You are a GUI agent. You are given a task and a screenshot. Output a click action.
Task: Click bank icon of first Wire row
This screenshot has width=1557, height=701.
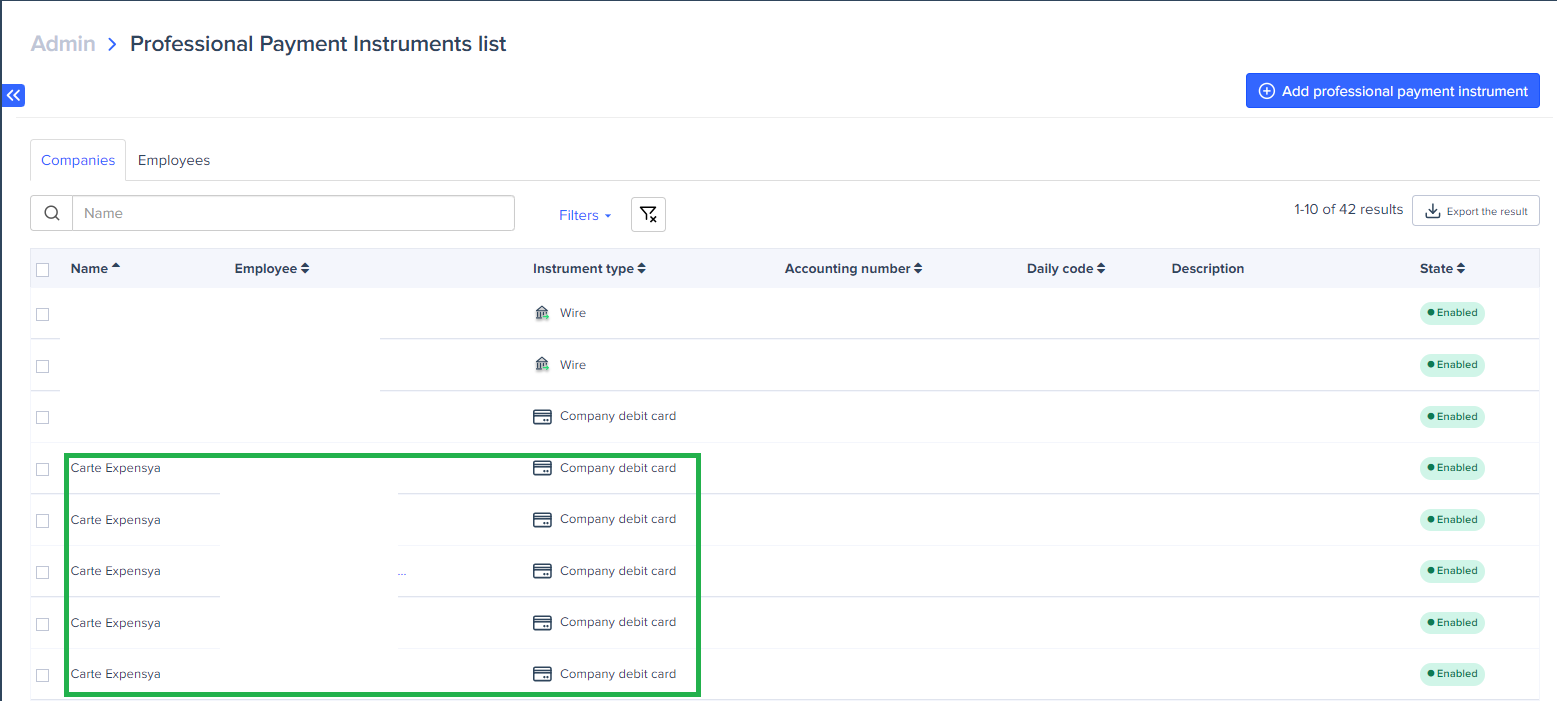tap(542, 313)
